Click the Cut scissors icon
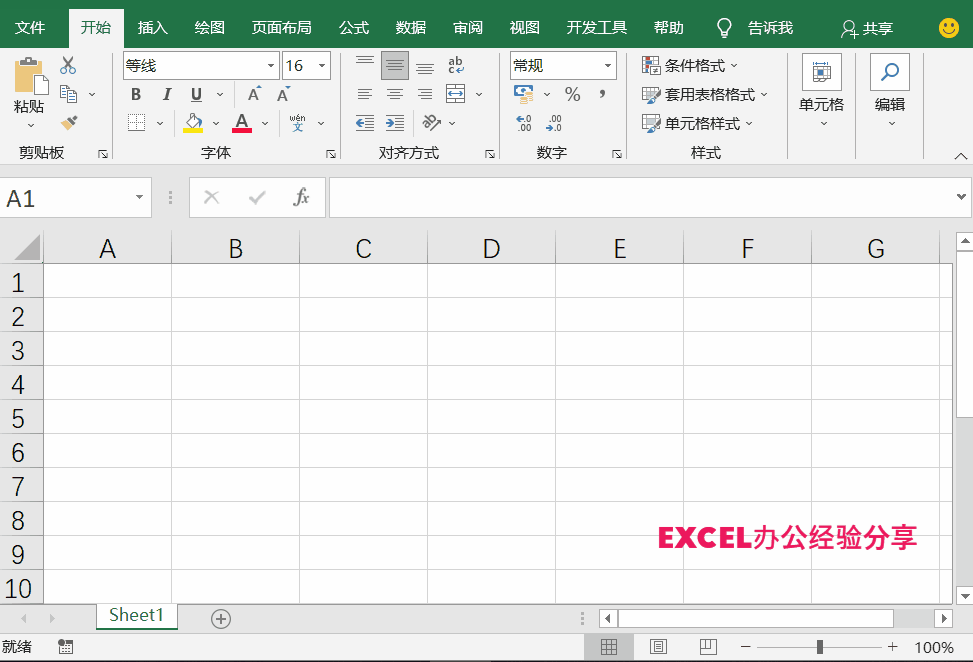Image resolution: width=973 pixels, height=662 pixels. coord(68,63)
